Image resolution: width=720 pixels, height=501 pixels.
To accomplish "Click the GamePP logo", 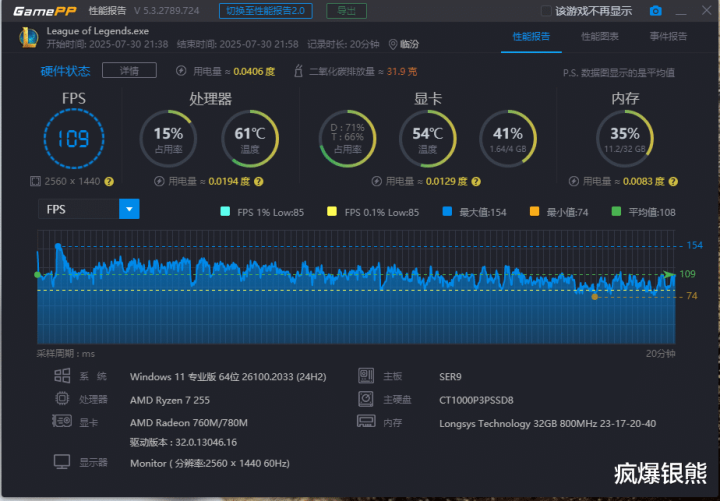I will tap(45, 11).
